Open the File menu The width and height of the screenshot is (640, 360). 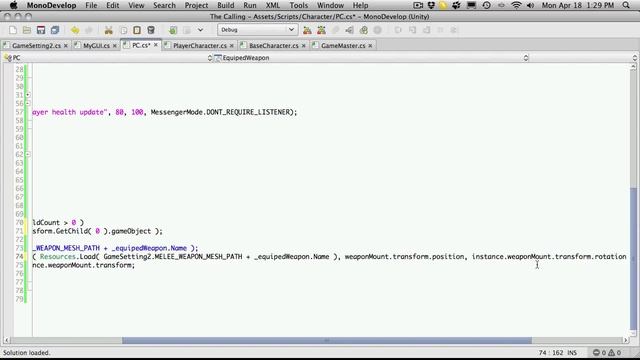[x=91, y=5]
